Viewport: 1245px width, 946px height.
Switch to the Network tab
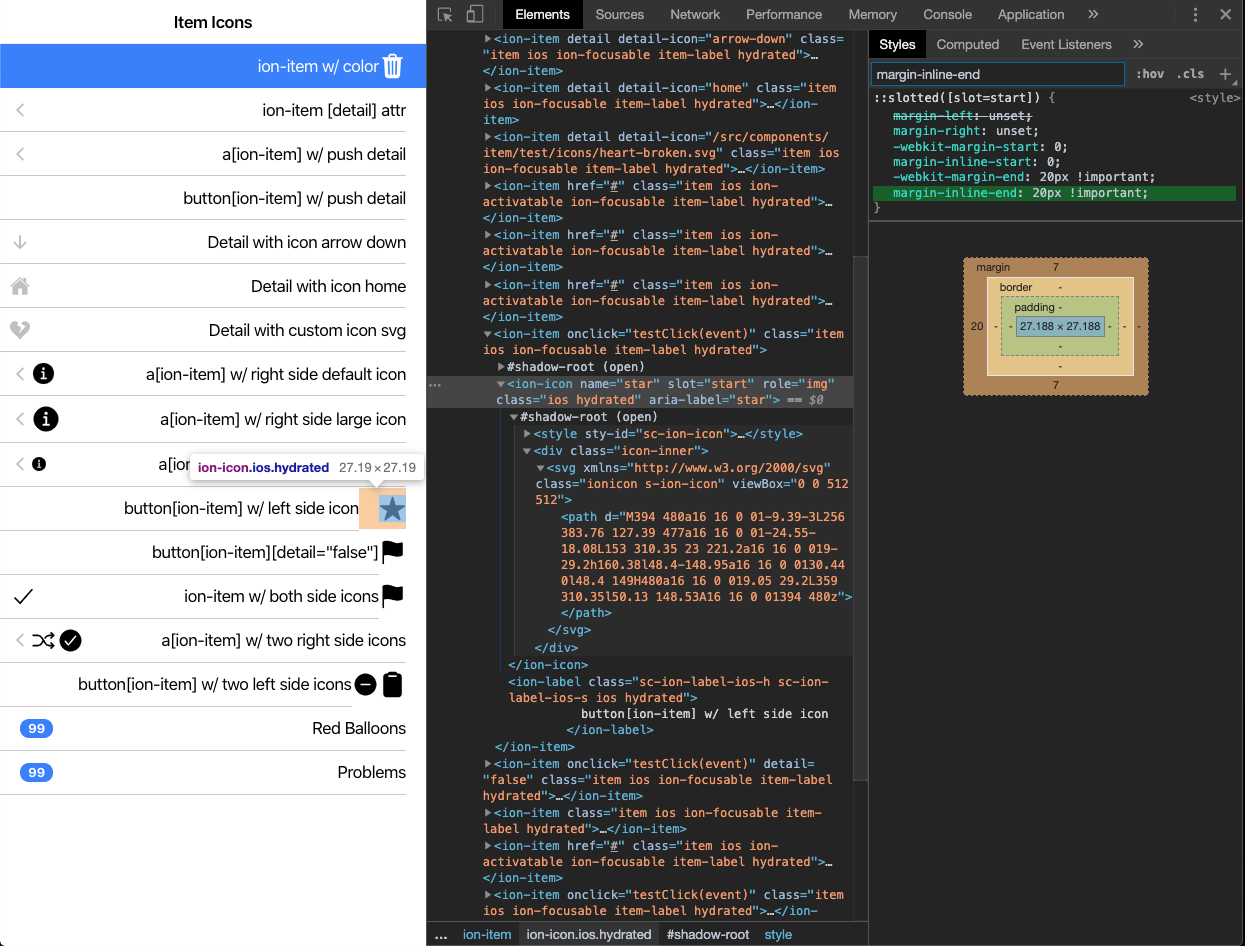(x=695, y=14)
